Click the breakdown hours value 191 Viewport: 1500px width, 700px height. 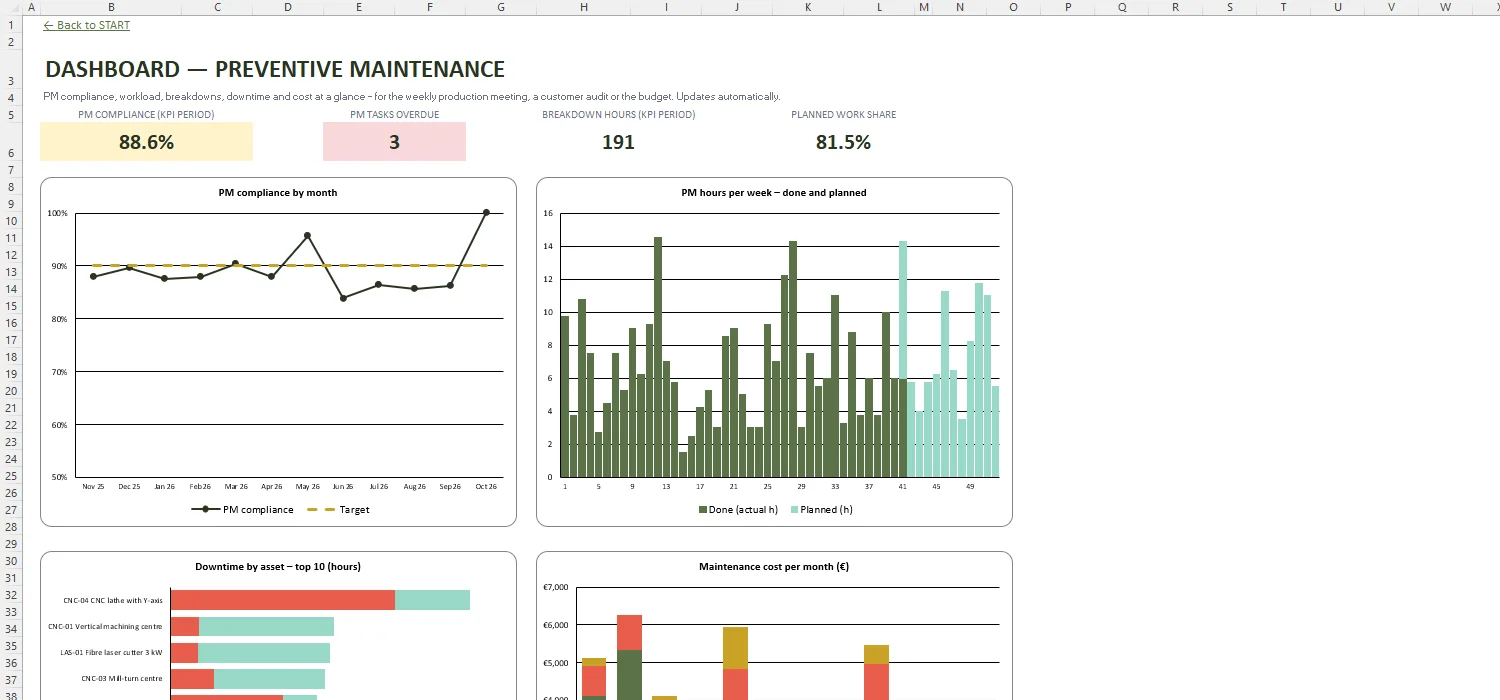[x=618, y=142]
